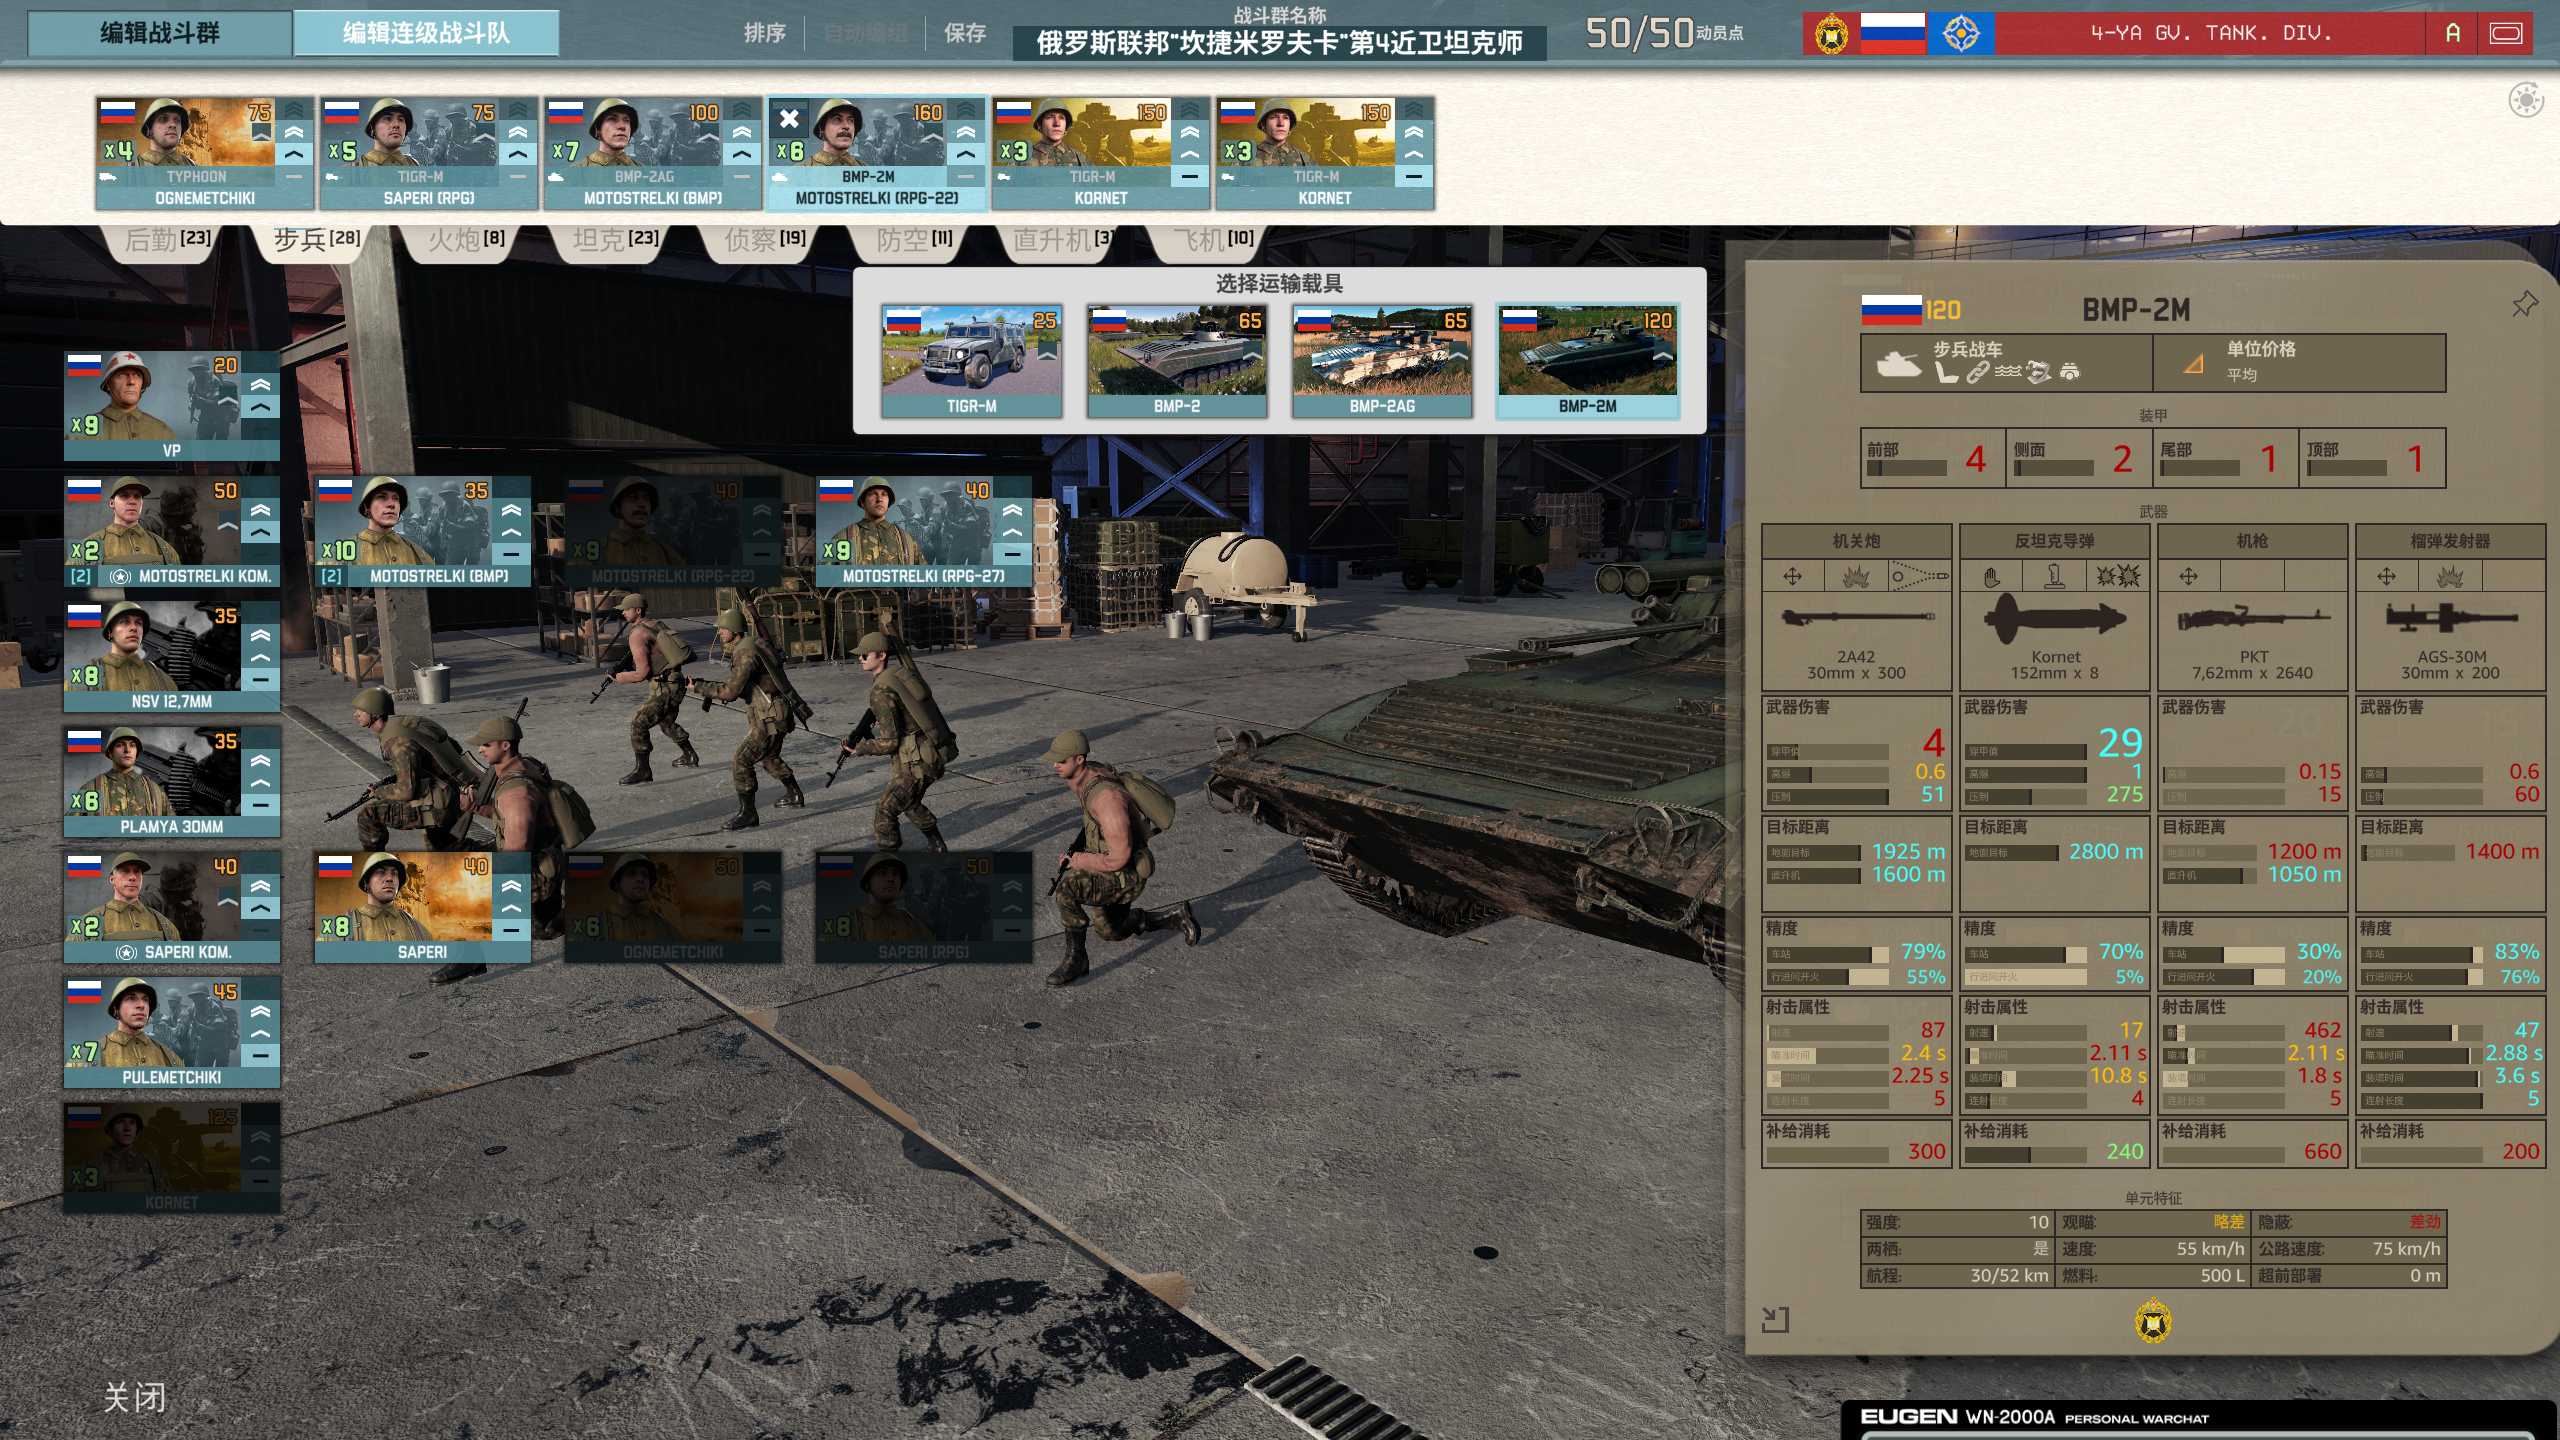2560x1440 pixels.
Task: Click the commander star on MOTOSTRELKI KOM.
Action: pos(120,577)
